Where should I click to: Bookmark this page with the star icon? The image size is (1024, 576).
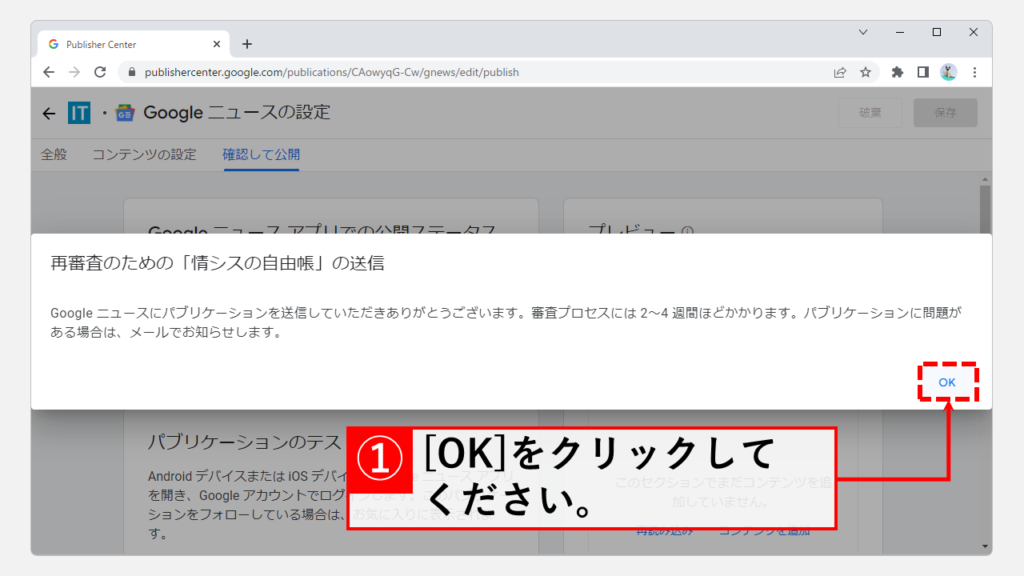coord(866,72)
